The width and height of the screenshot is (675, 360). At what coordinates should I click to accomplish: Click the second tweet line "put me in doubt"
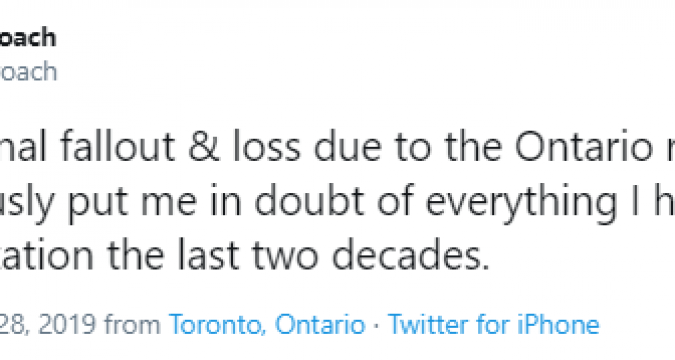pos(338,201)
